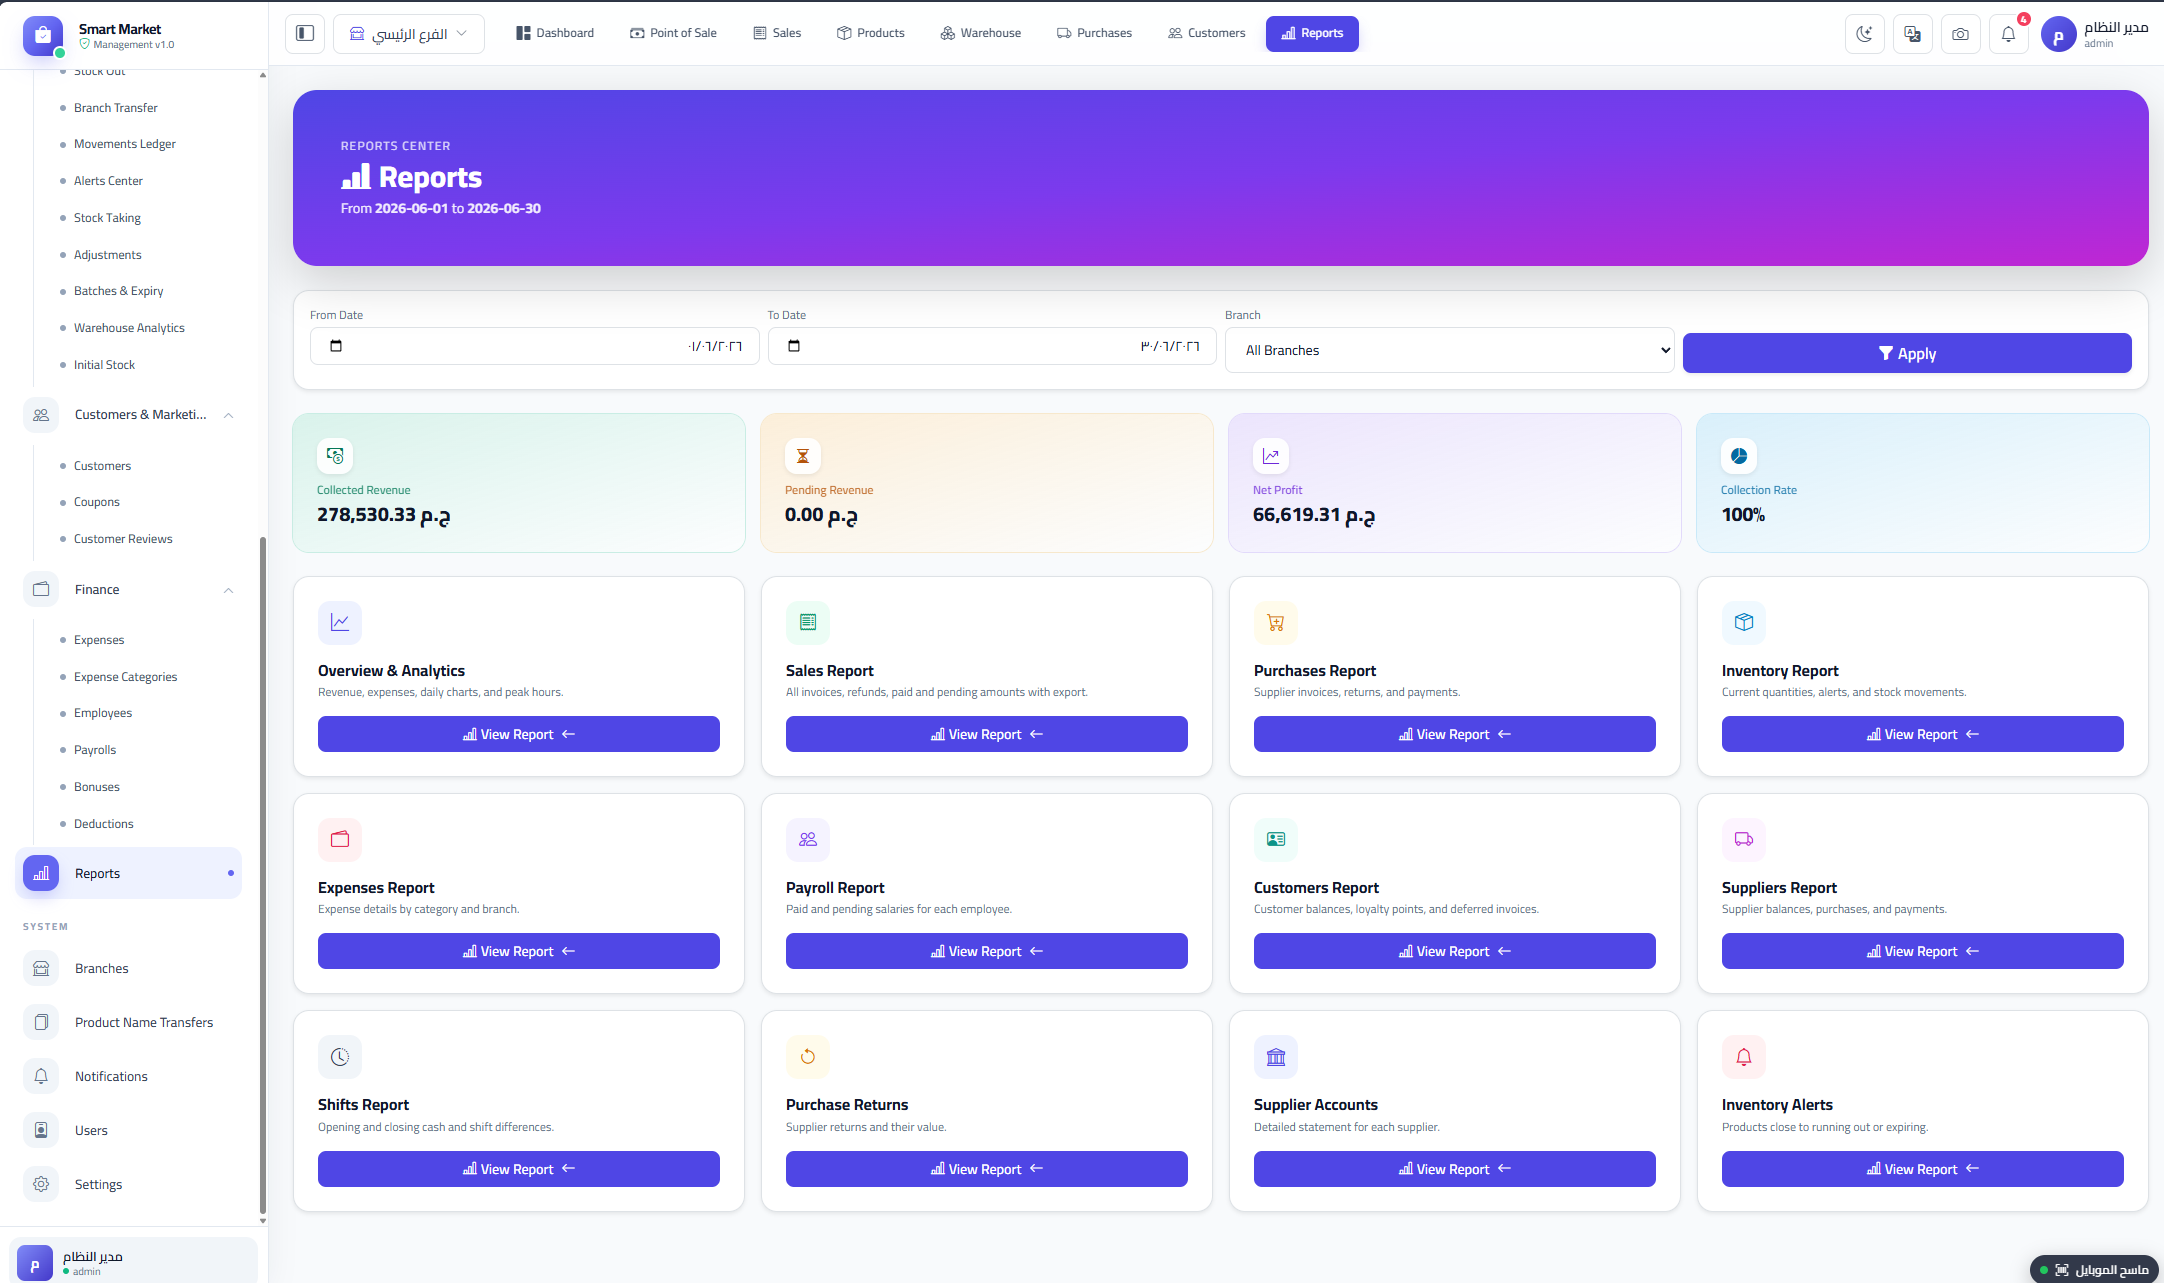Open the Dashboard tab

point(555,33)
